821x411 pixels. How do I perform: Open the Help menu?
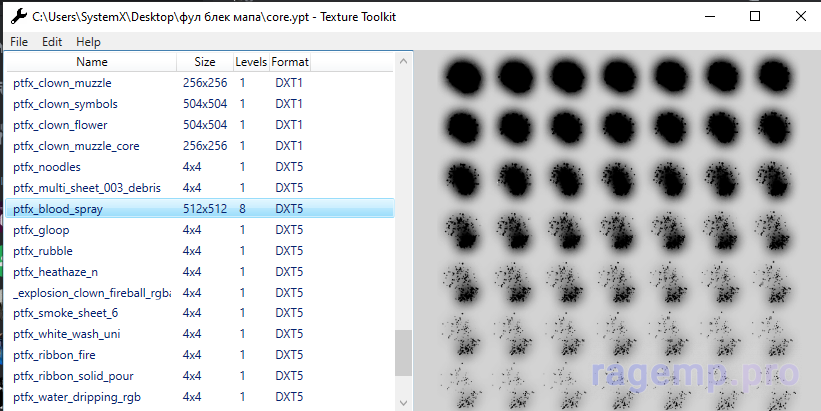88,42
